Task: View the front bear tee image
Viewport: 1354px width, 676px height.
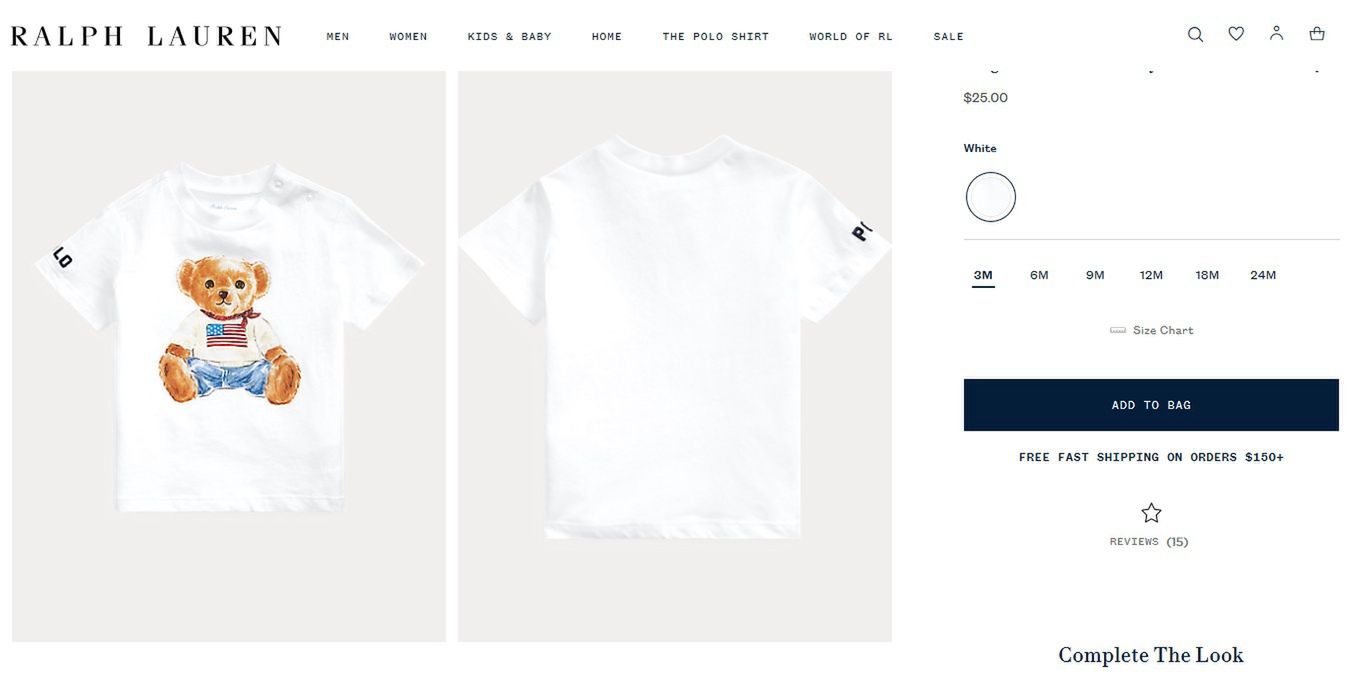Action: [229, 356]
